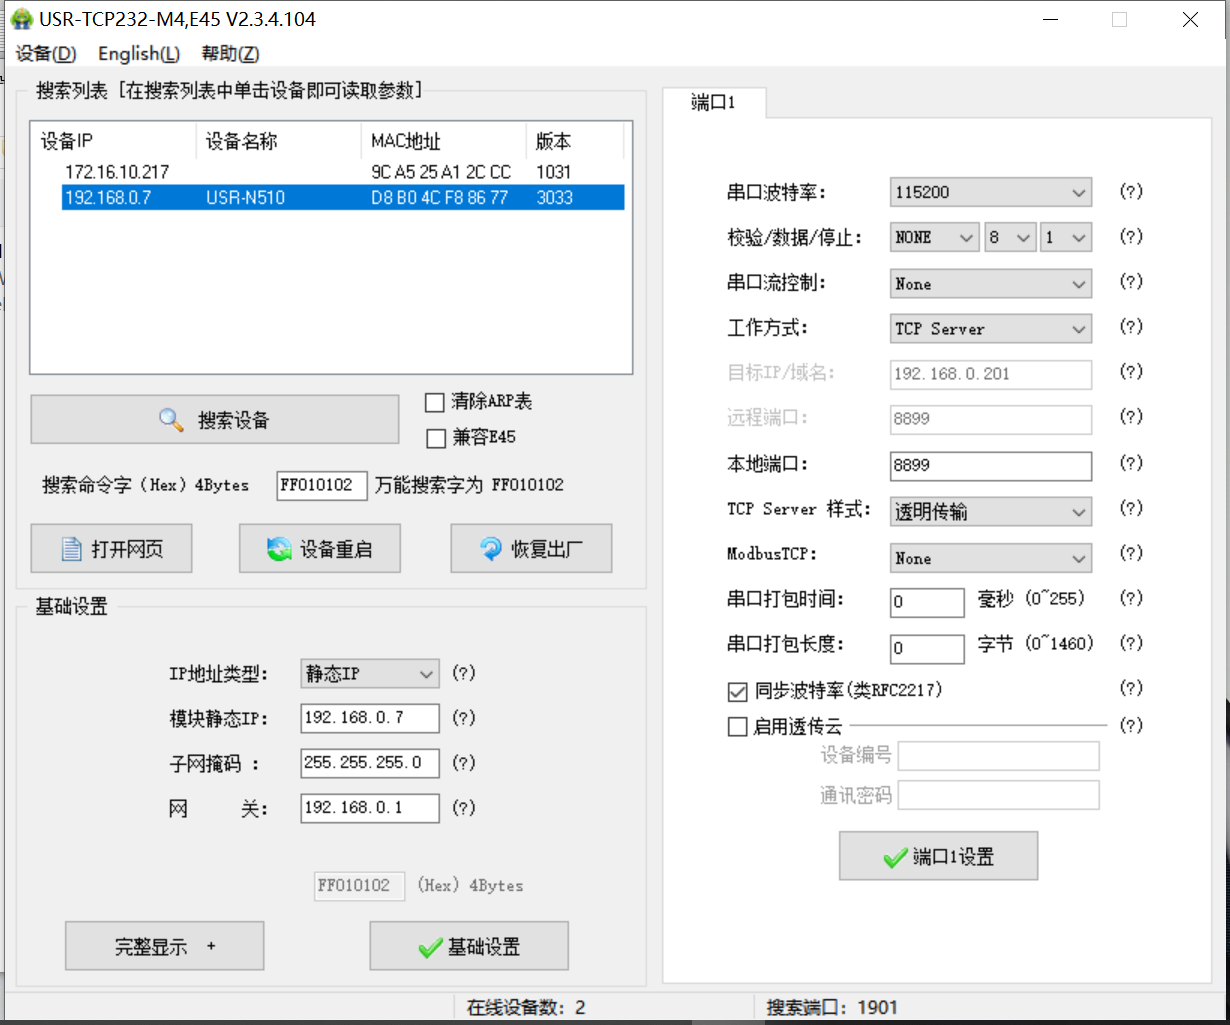
Task: Click the magnifier icon on 搜索设备 button
Action: (171, 420)
